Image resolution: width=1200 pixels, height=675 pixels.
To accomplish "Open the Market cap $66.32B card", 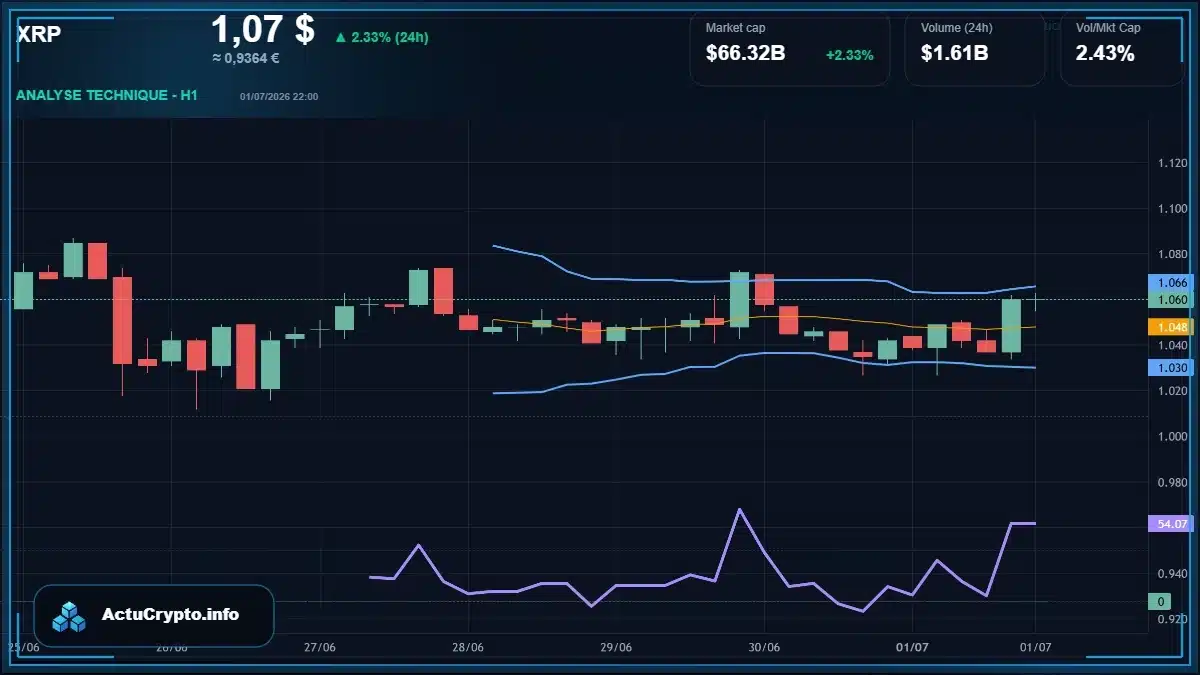I will click(789, 48).
